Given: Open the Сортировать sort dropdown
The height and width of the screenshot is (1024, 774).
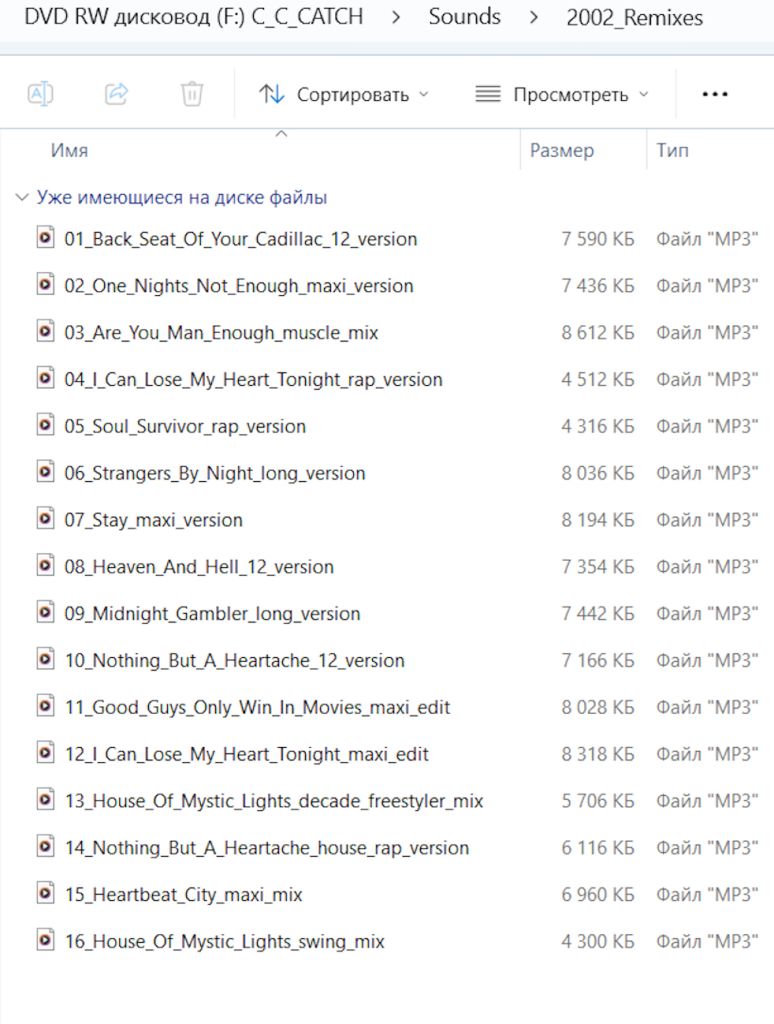Looking at the screenshot, I should tap(344, 95).
